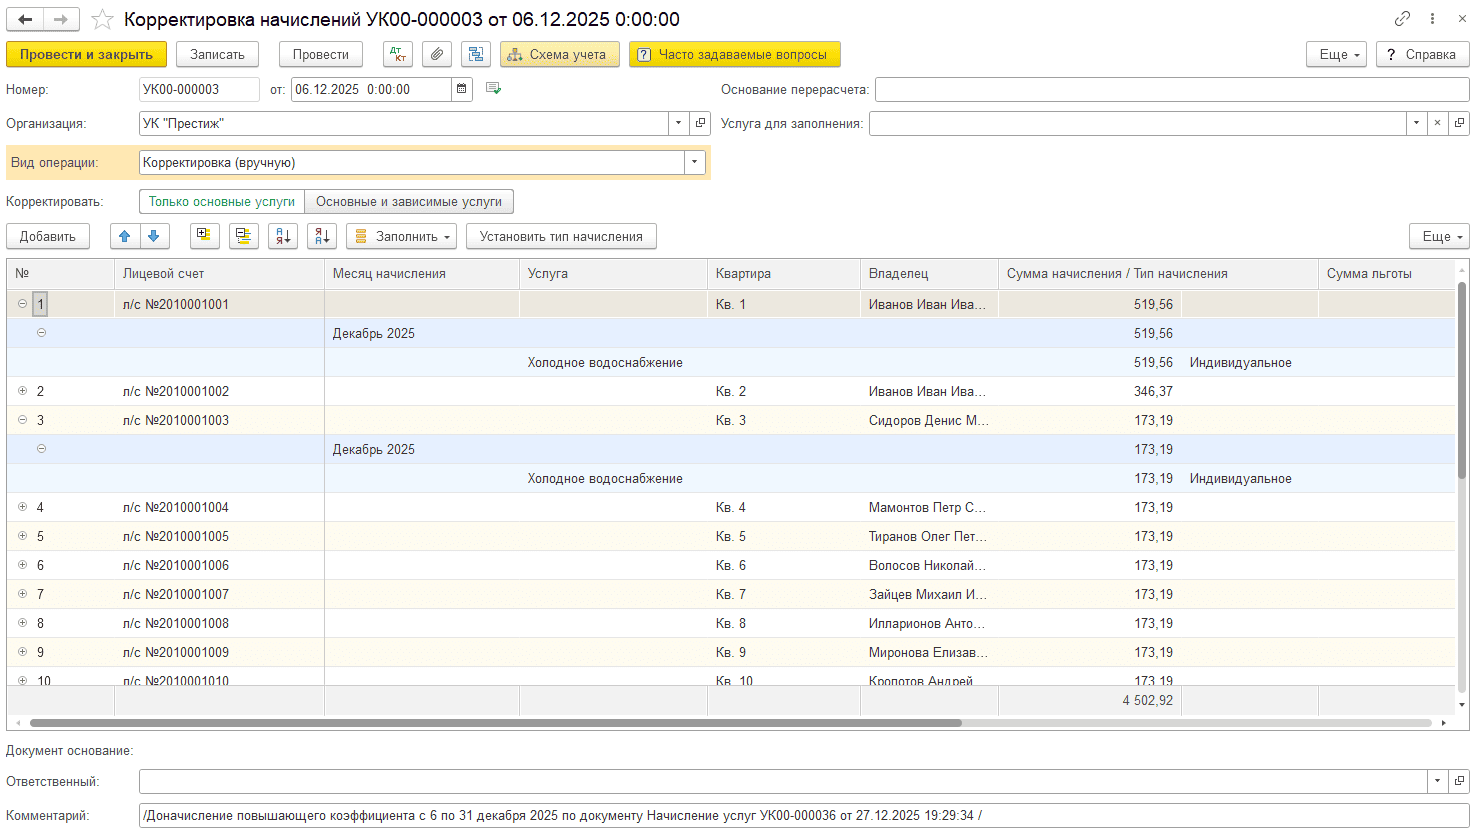The height and width of the screenshot is (837, 1484).
Task: Add the document to favorites with the star
Action: tap(102, 20)
